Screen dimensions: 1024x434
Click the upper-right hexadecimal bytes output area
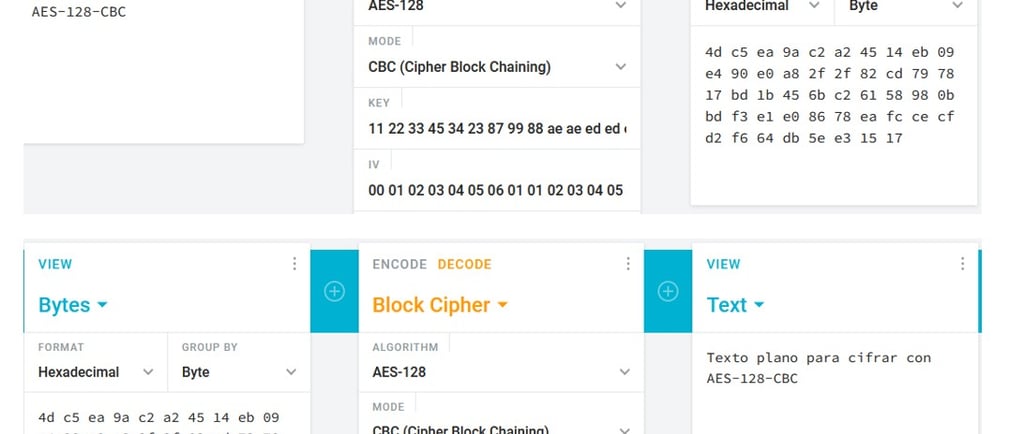[831, 95]
